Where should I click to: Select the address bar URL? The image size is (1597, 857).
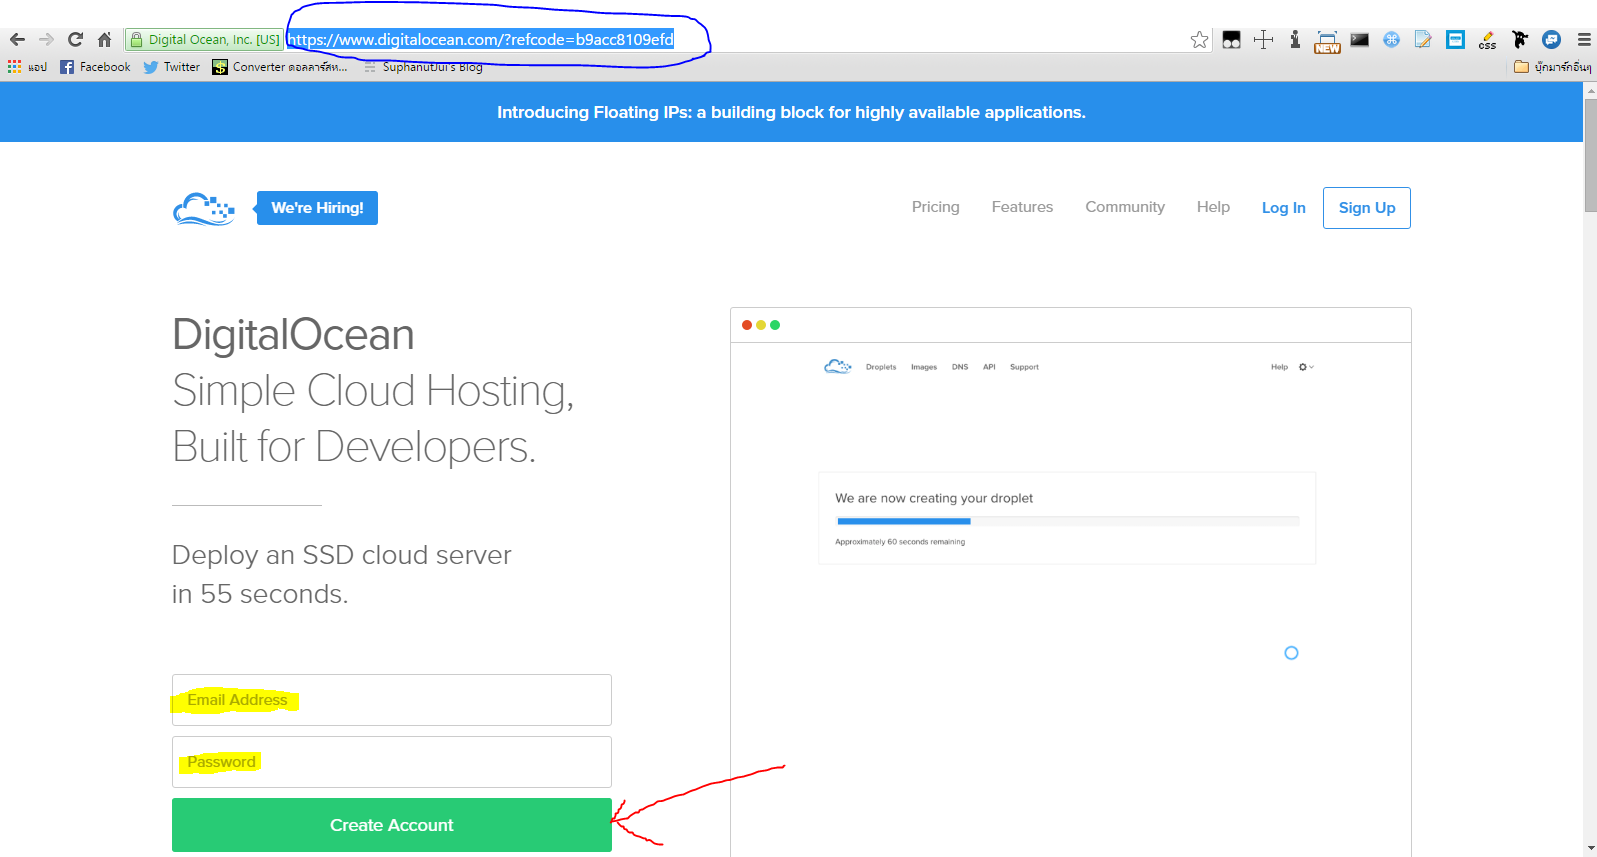pyautogui.click(x=481, y=40)
